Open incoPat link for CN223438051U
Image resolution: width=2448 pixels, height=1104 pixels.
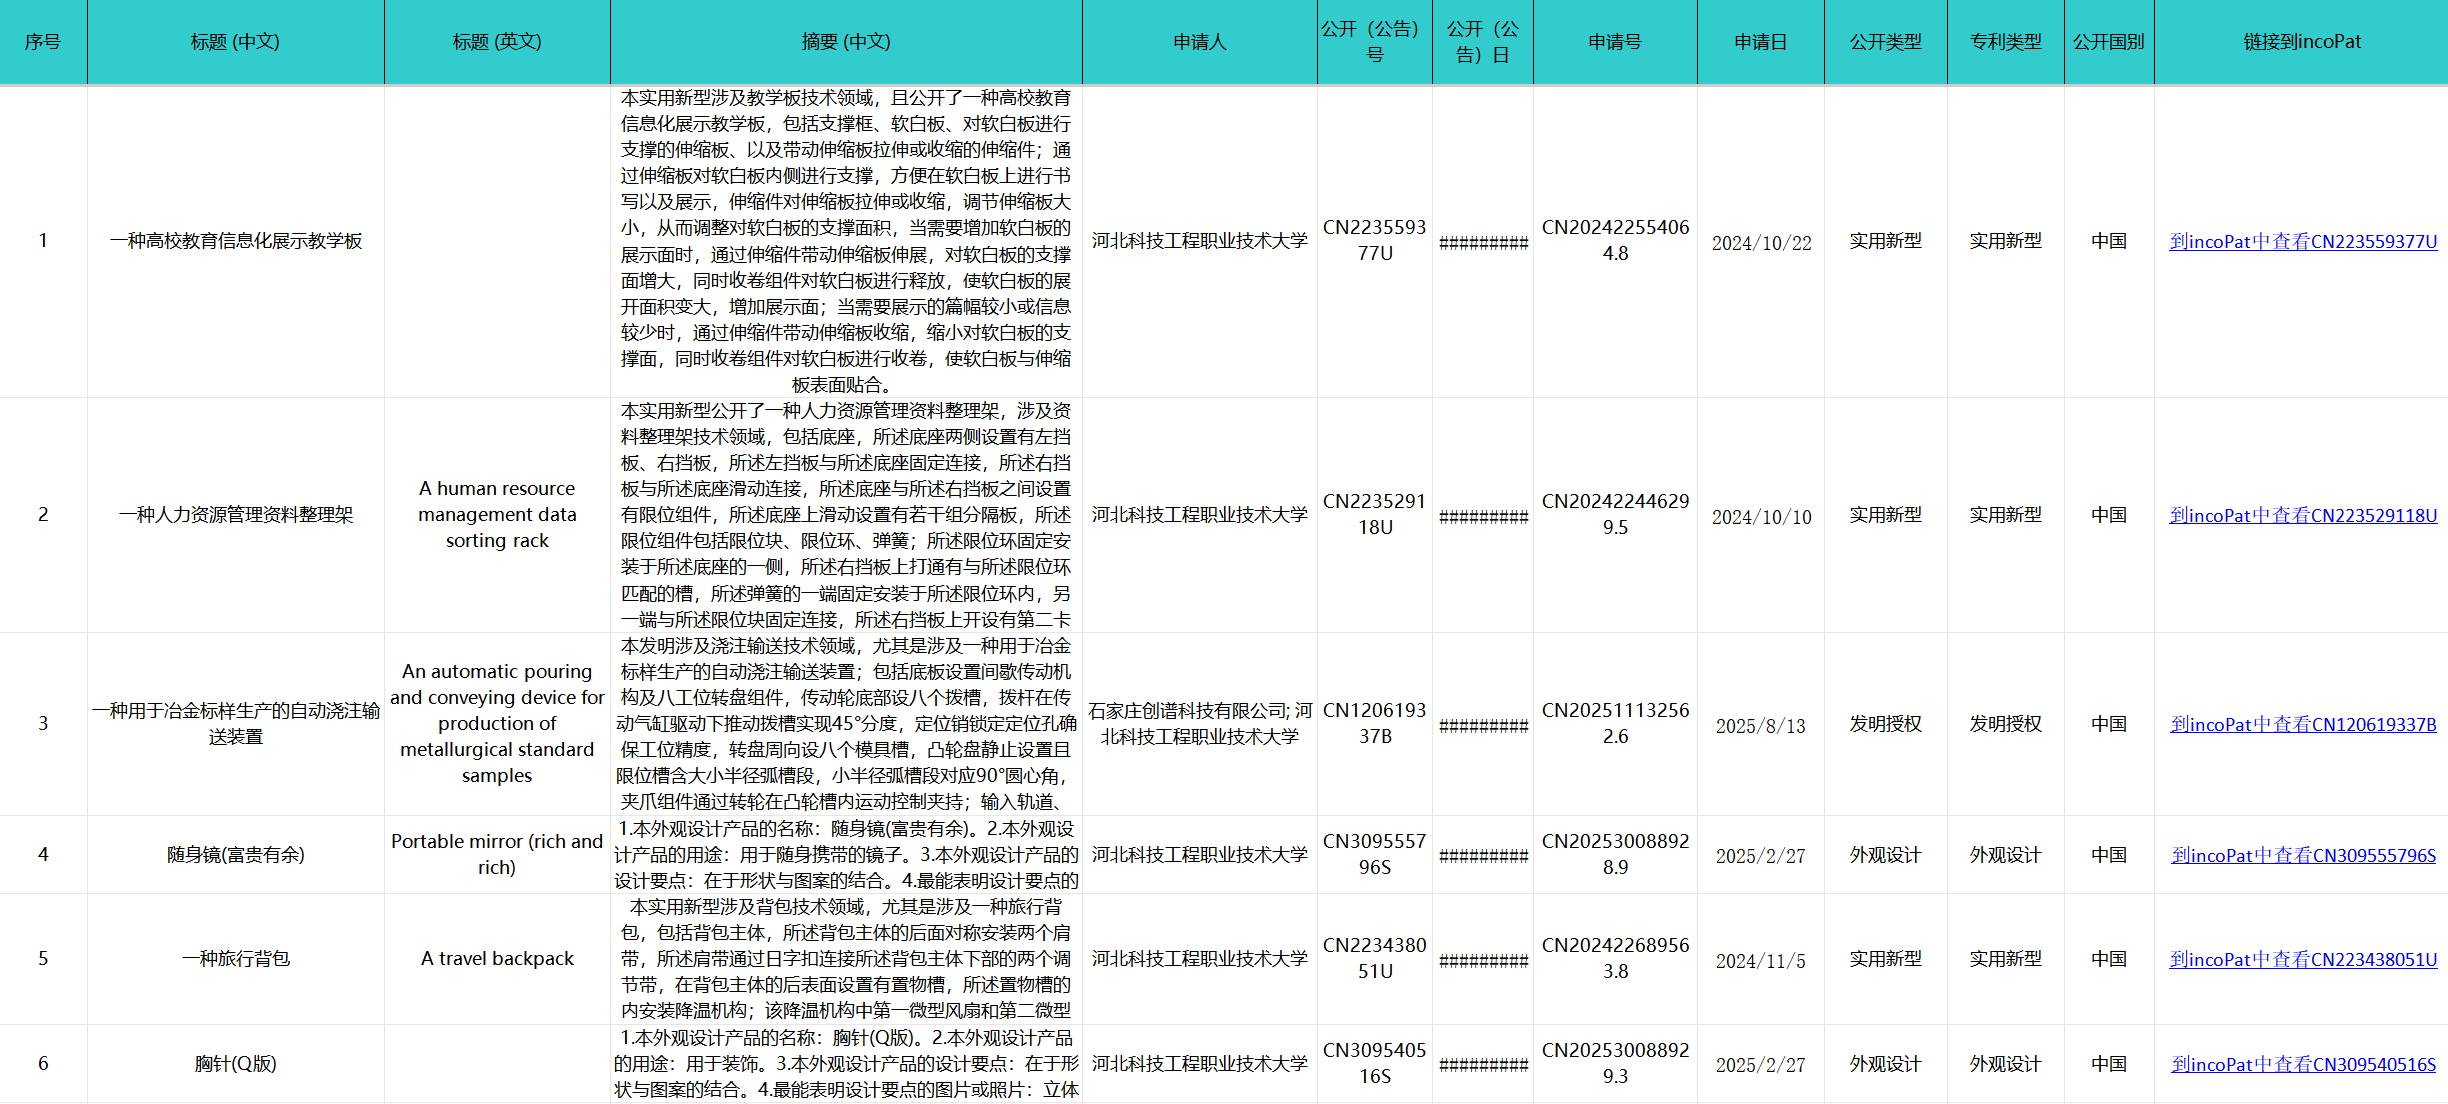pyautogui.click(x=2302, y=960)
